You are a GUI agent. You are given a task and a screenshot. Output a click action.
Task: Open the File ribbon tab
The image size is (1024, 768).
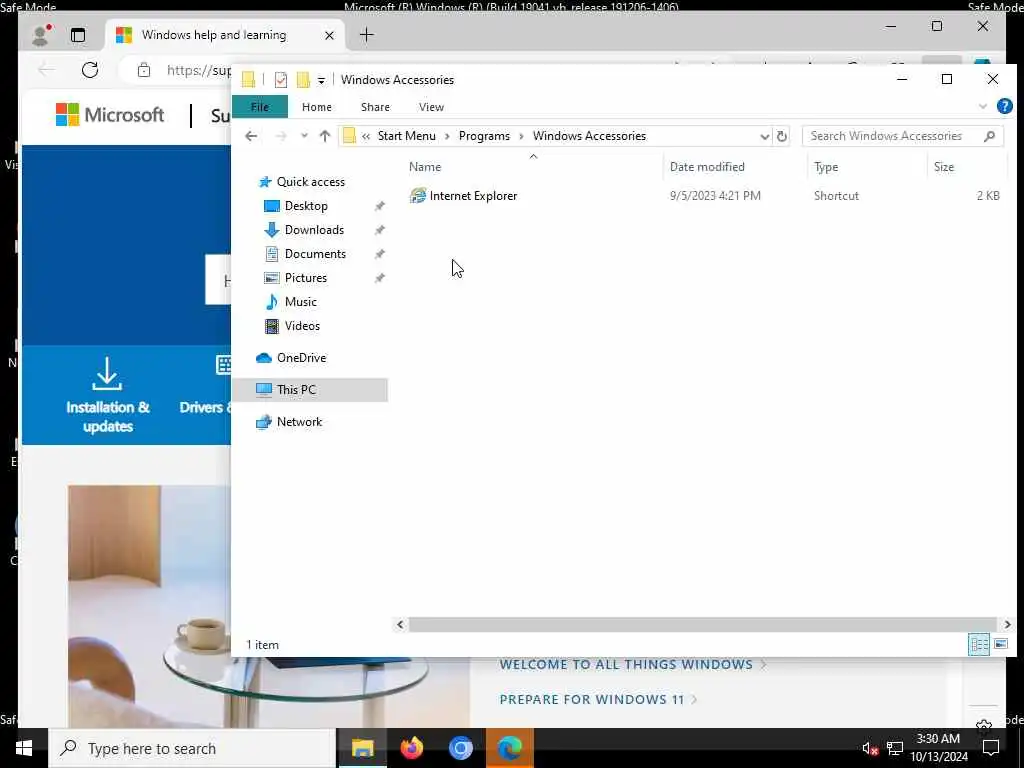[x=260, y=107]
